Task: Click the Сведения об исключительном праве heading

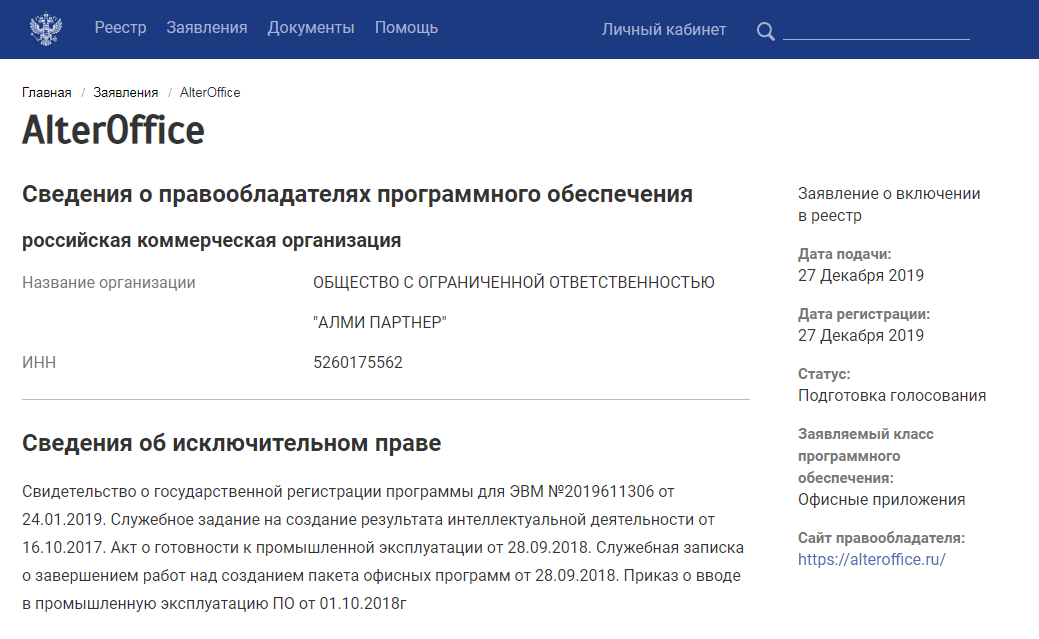Action: [x=231, y=443]
